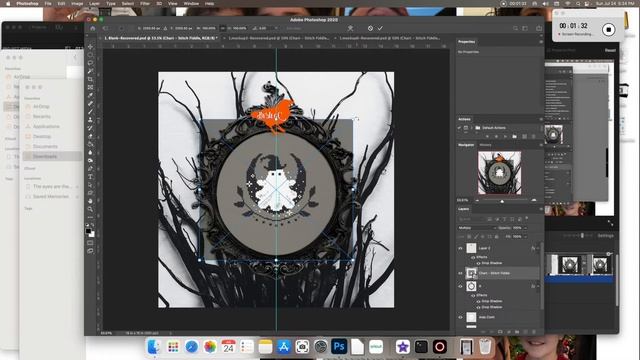
Task: Stop the screen recording
Action: click(609, 30)
